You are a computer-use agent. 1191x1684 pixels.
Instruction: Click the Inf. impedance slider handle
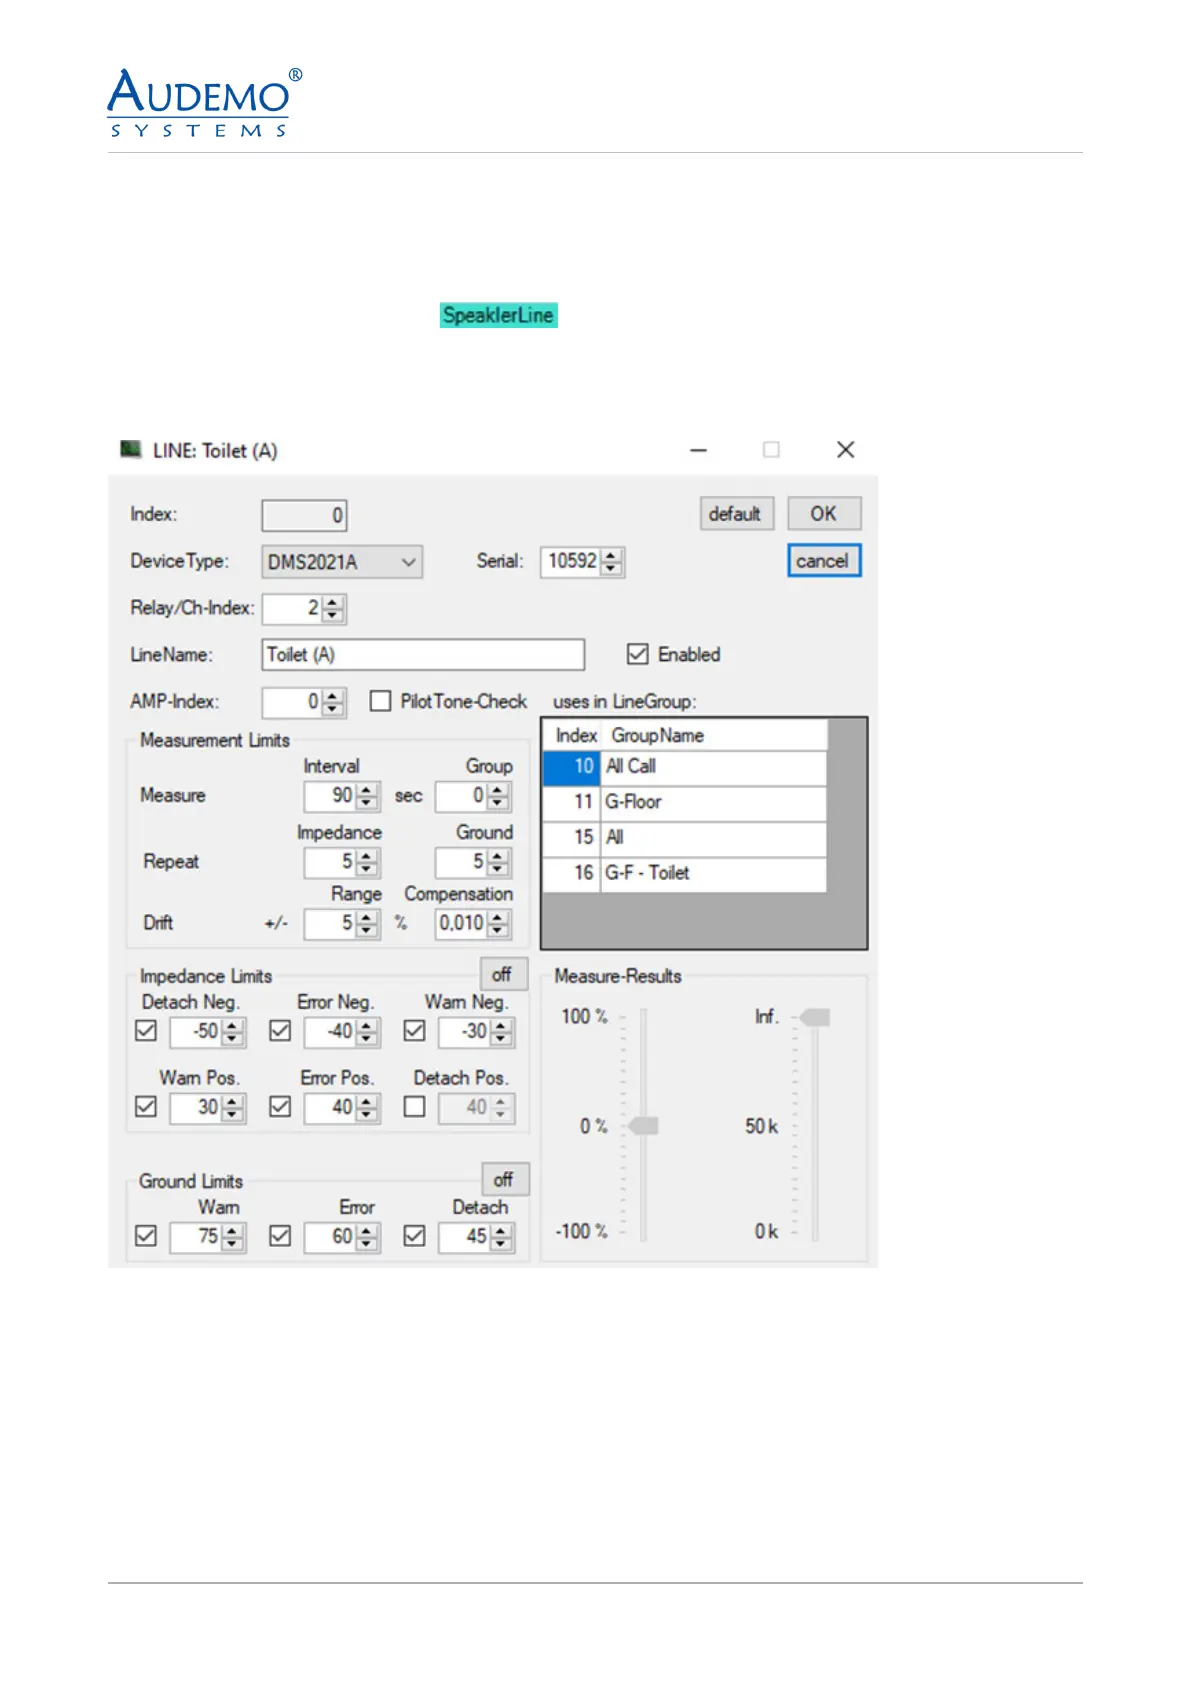pos(816,1018)
